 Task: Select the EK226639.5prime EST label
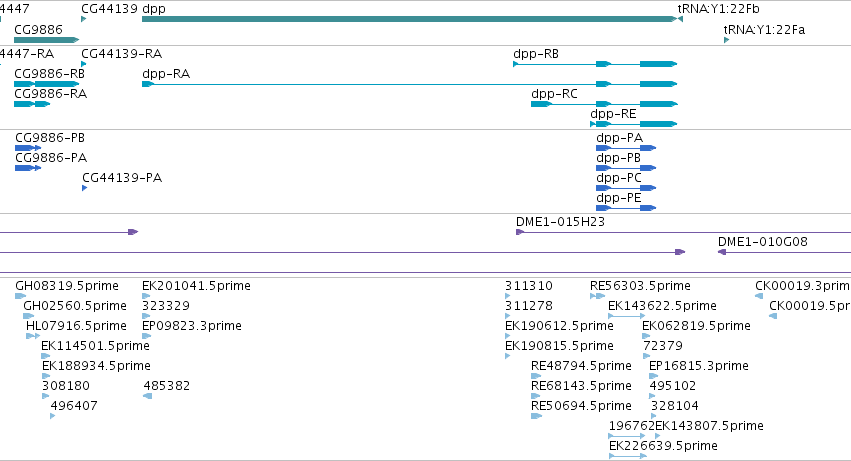663,447
